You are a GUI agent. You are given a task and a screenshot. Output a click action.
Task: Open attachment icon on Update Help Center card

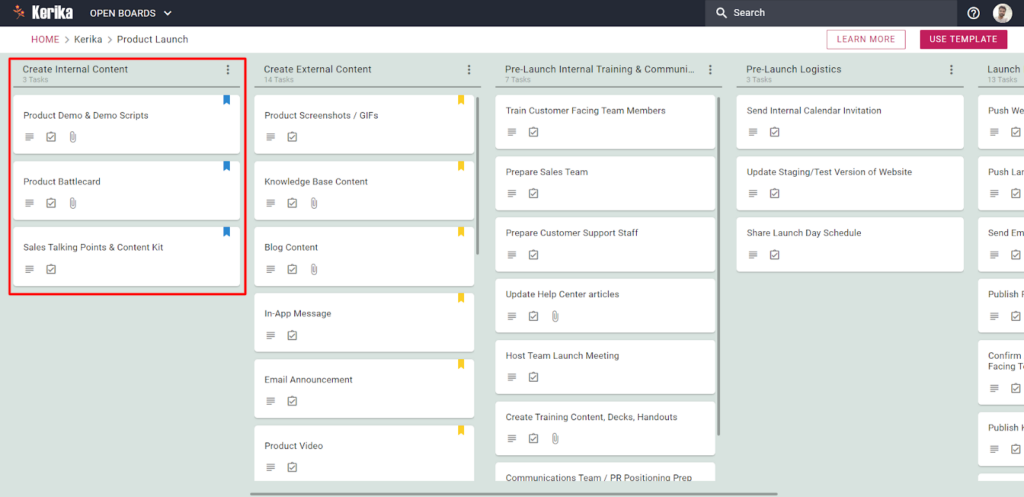click(555, 316)
